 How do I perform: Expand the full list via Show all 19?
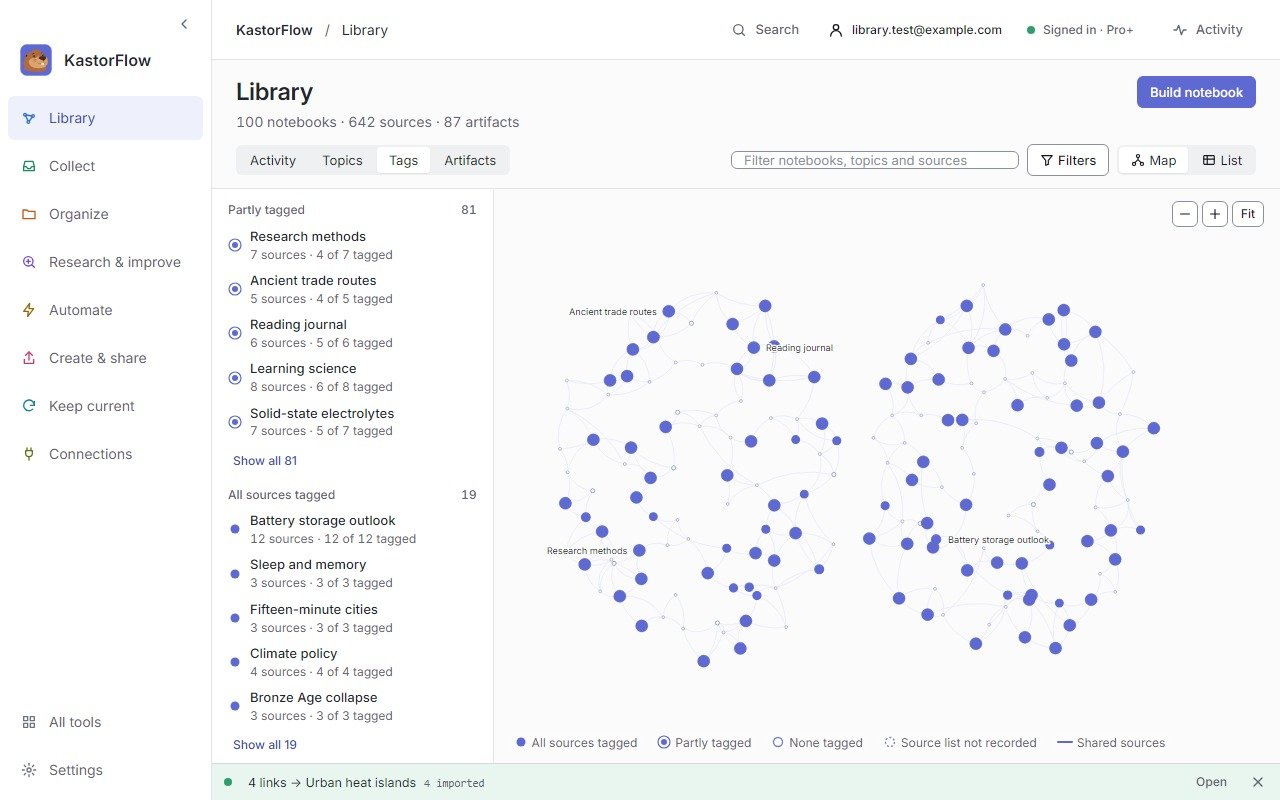(265, 745)
